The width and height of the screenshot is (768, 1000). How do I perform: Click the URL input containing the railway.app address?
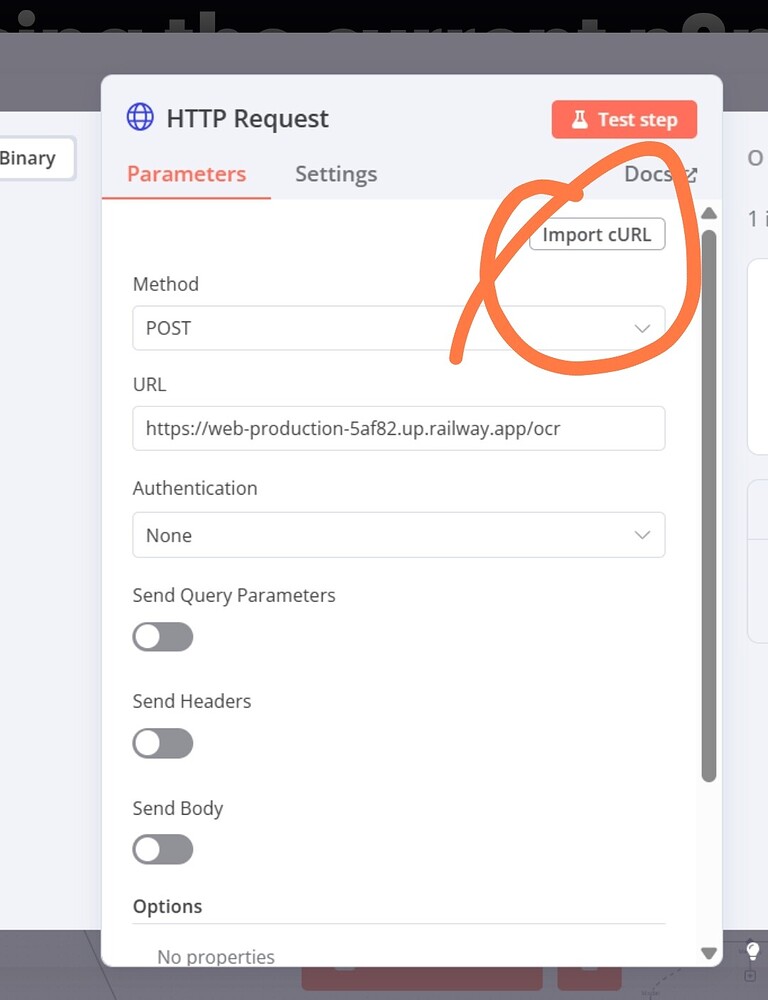tap(399, 428)
